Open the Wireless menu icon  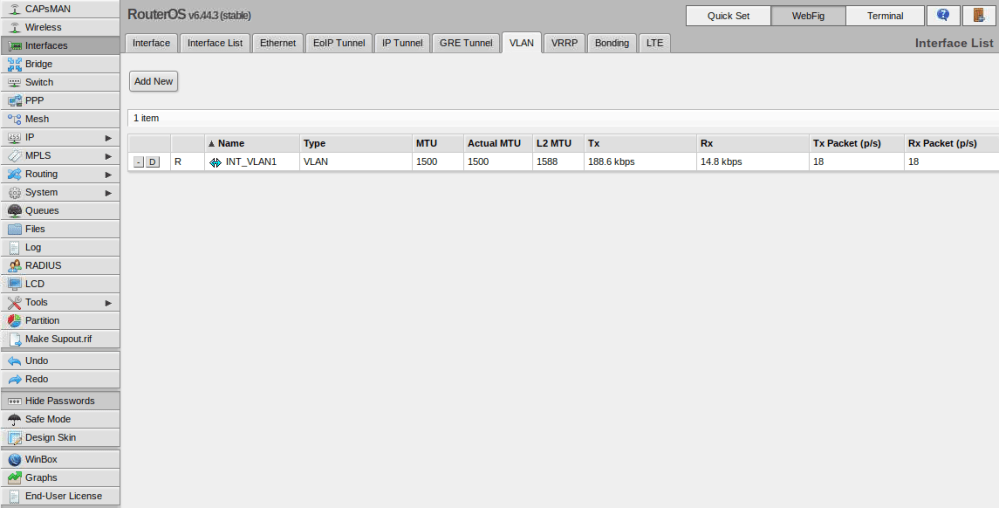point(15,27)
